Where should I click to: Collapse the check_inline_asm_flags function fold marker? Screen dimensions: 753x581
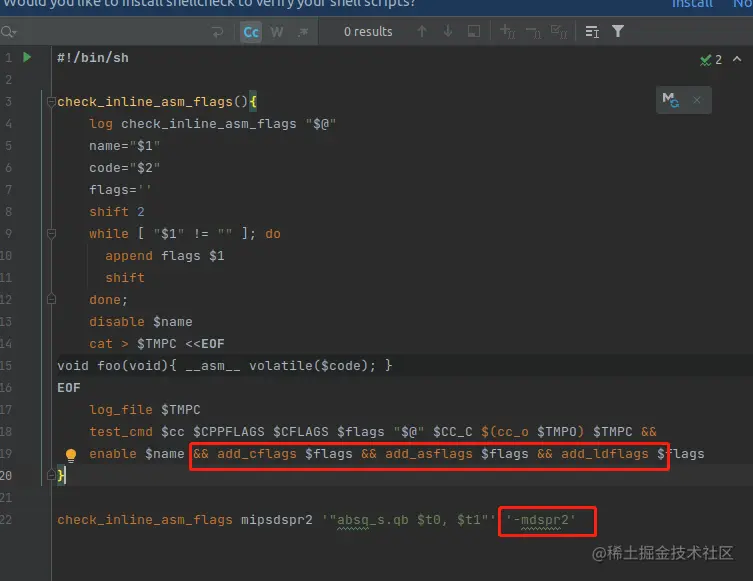(51, 102)
